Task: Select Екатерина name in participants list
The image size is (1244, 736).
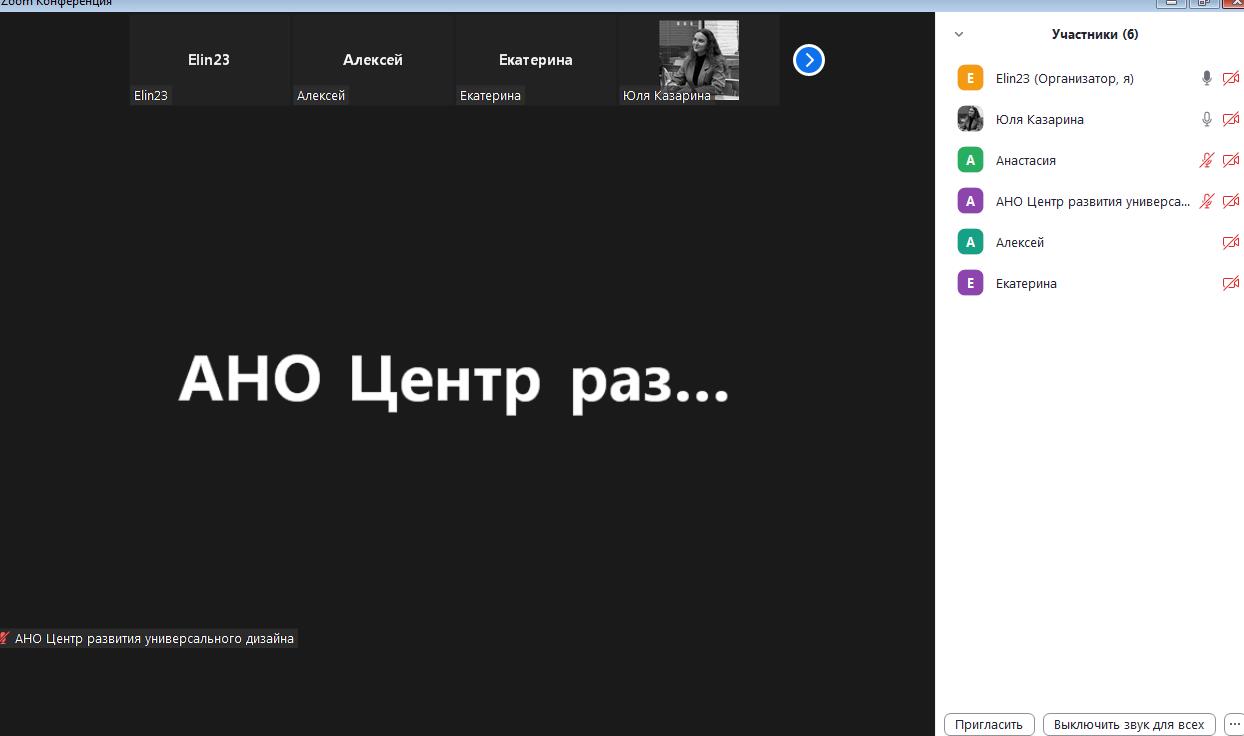Action: 1026,283
